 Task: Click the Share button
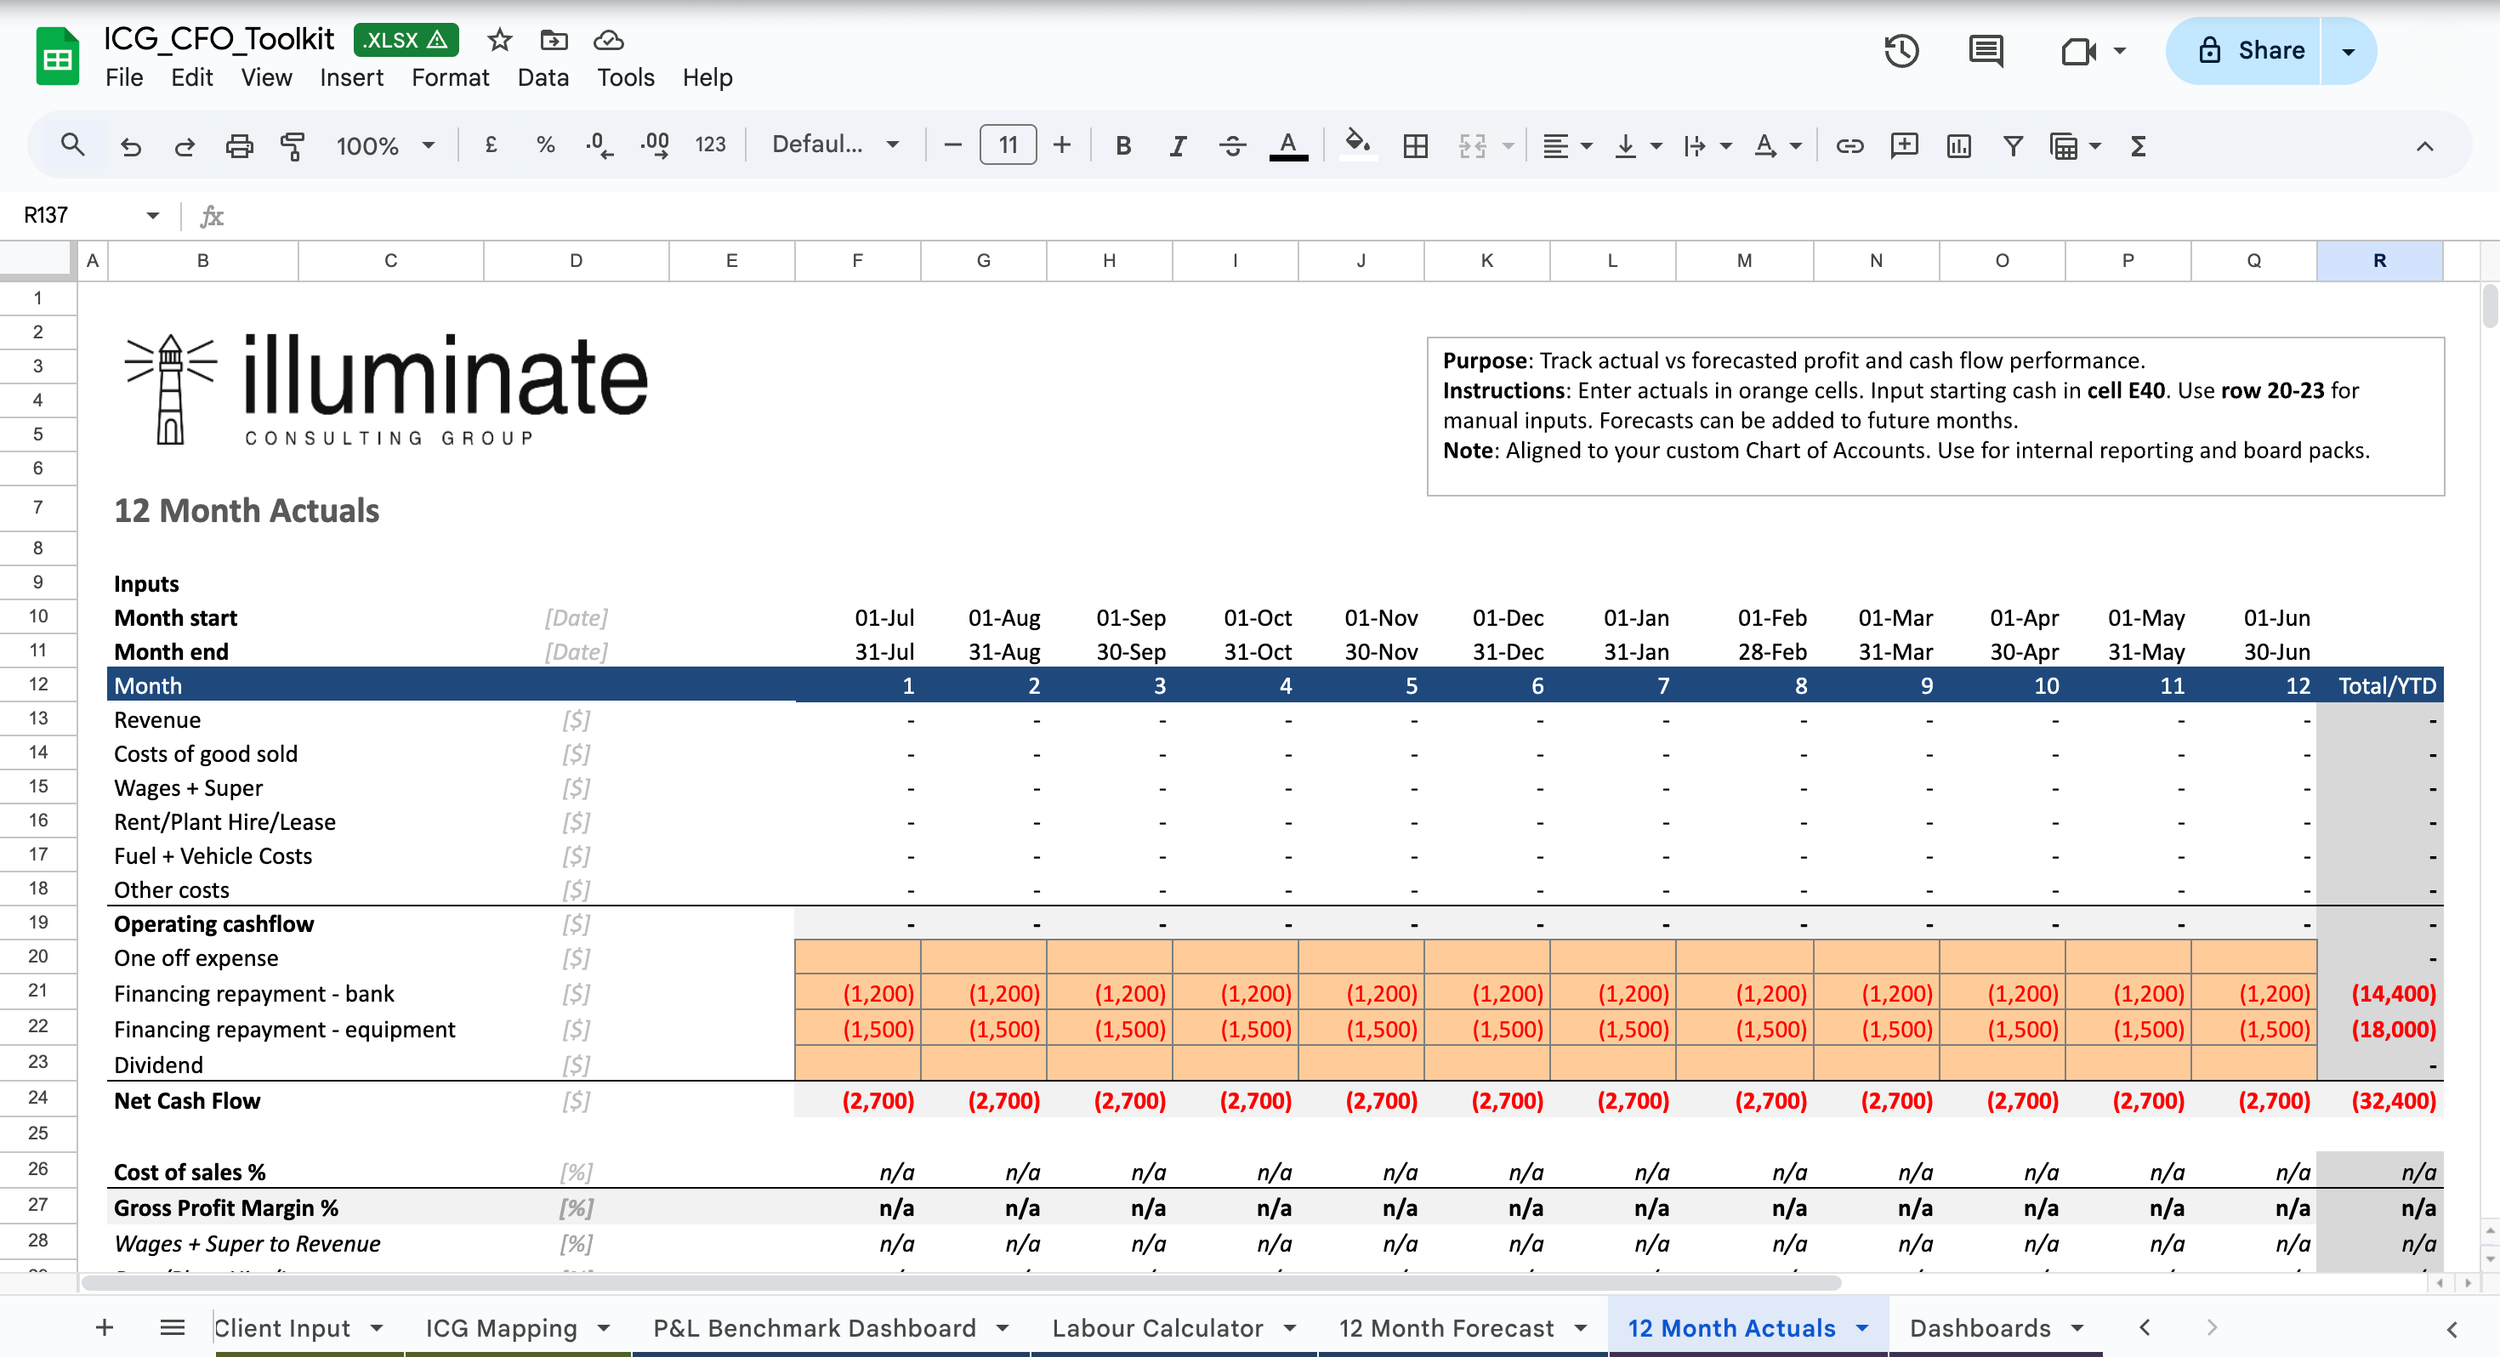click(2250, 51)
